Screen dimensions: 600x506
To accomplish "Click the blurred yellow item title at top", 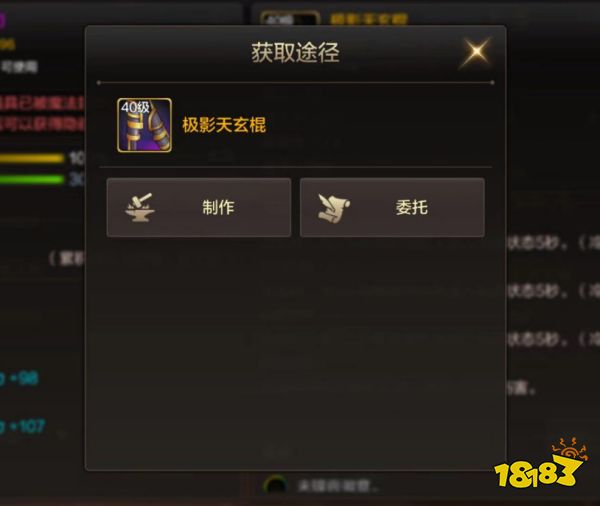I will [x=368, y=19].
